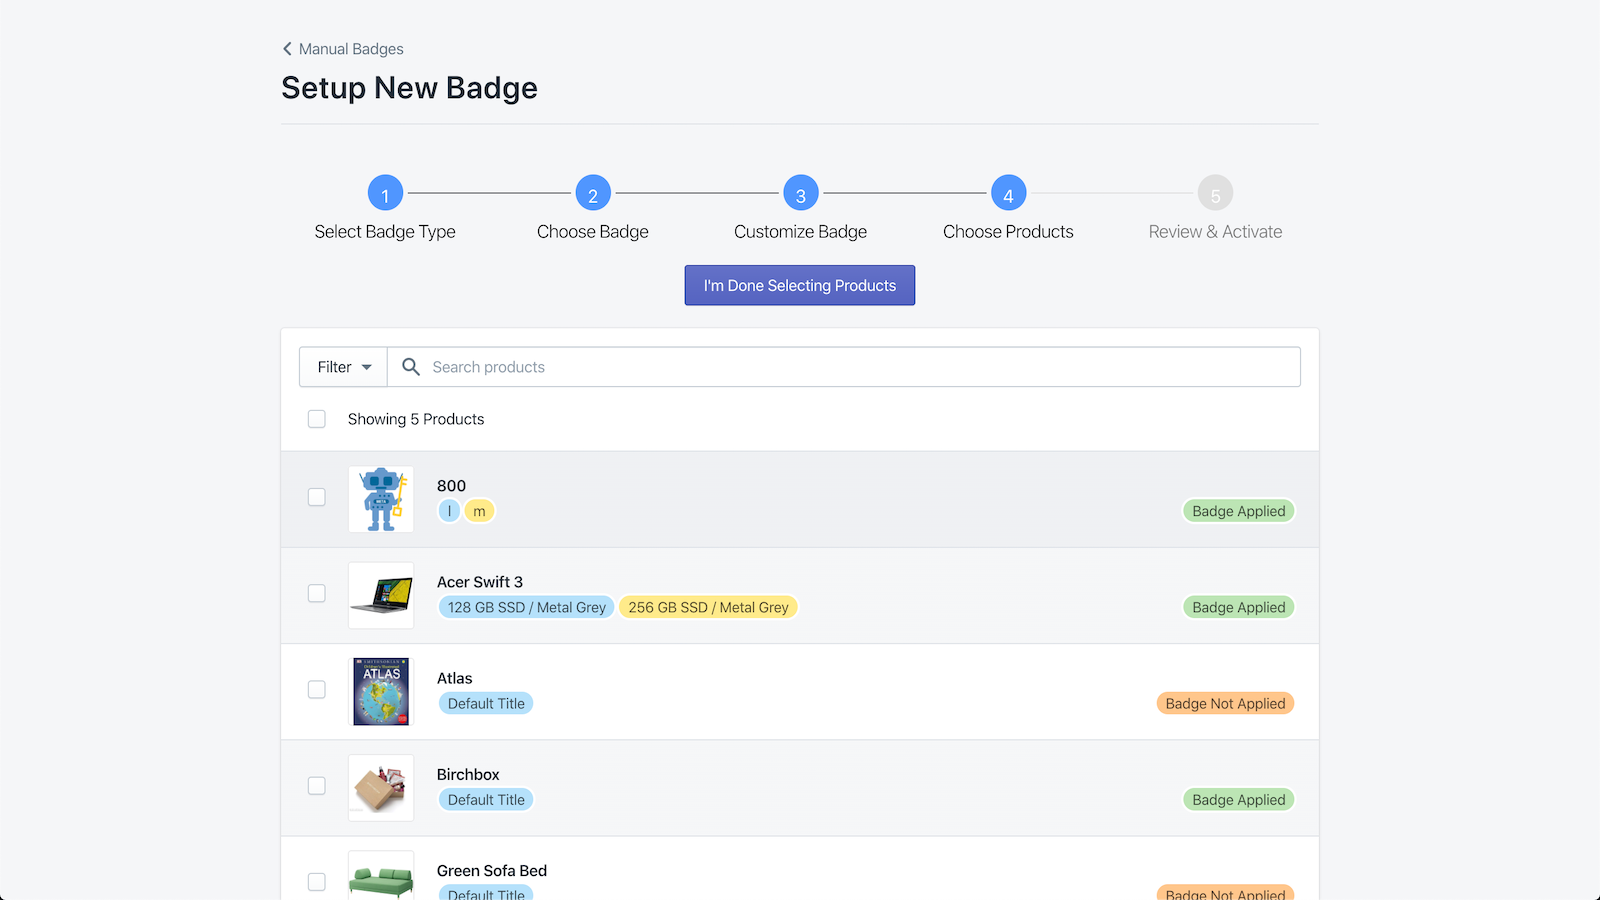The height and width of the screenshot is (900, 1600).
Task: Check the checkbox for Acer Swift 3
Action: [x=317, y=593]
